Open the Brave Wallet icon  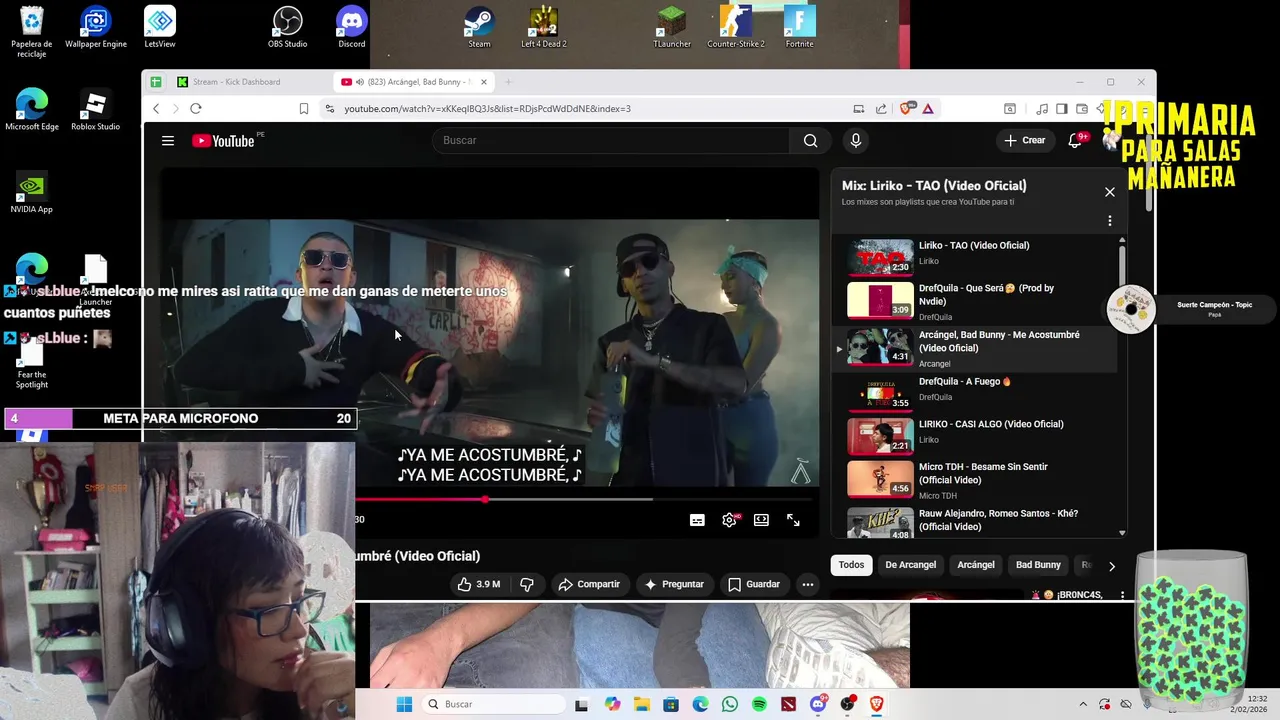coord(1081,109)
